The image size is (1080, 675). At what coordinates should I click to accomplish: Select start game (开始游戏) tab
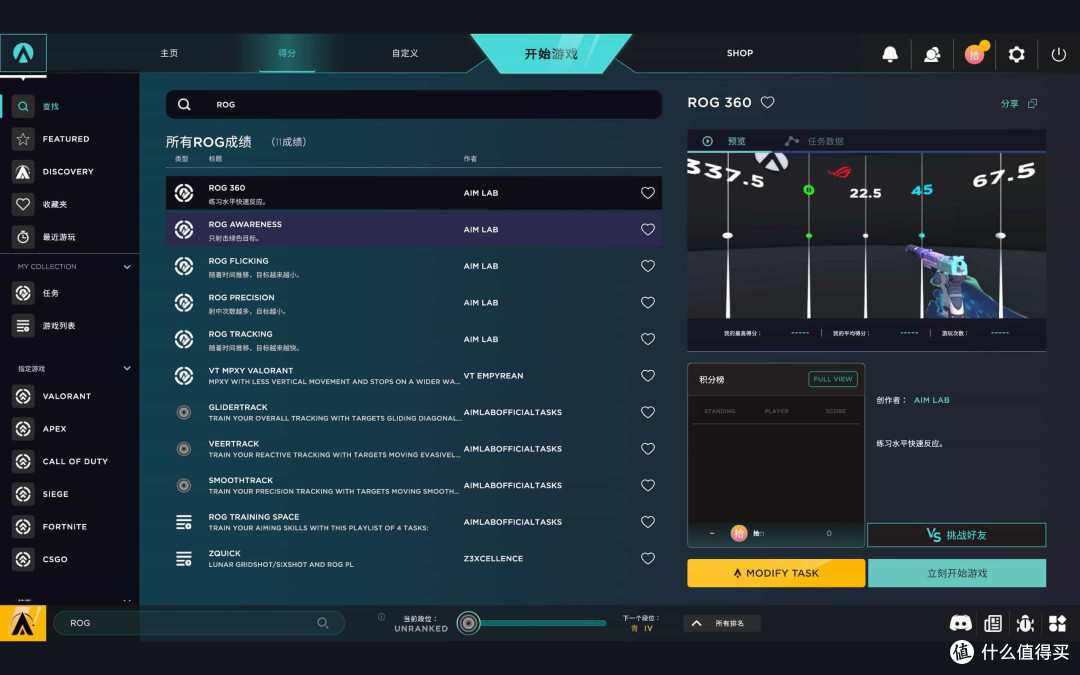(551, 54)
